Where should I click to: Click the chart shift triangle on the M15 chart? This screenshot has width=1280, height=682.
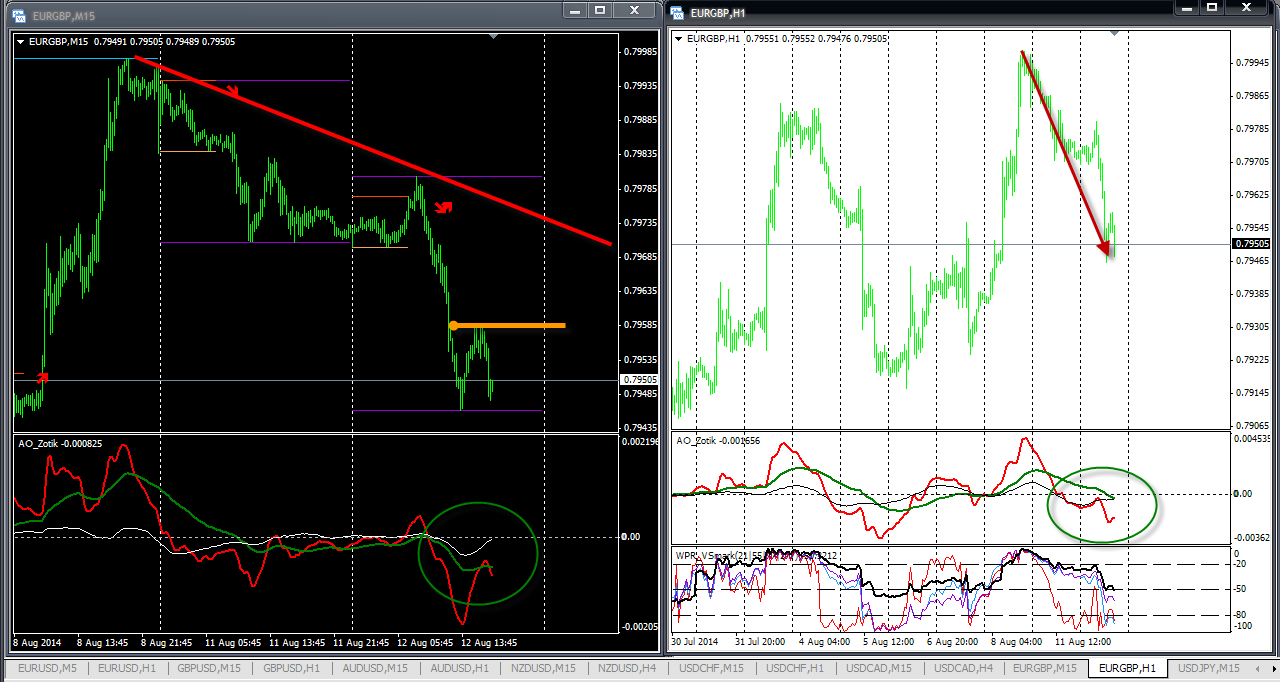click(x=492, y=36)
